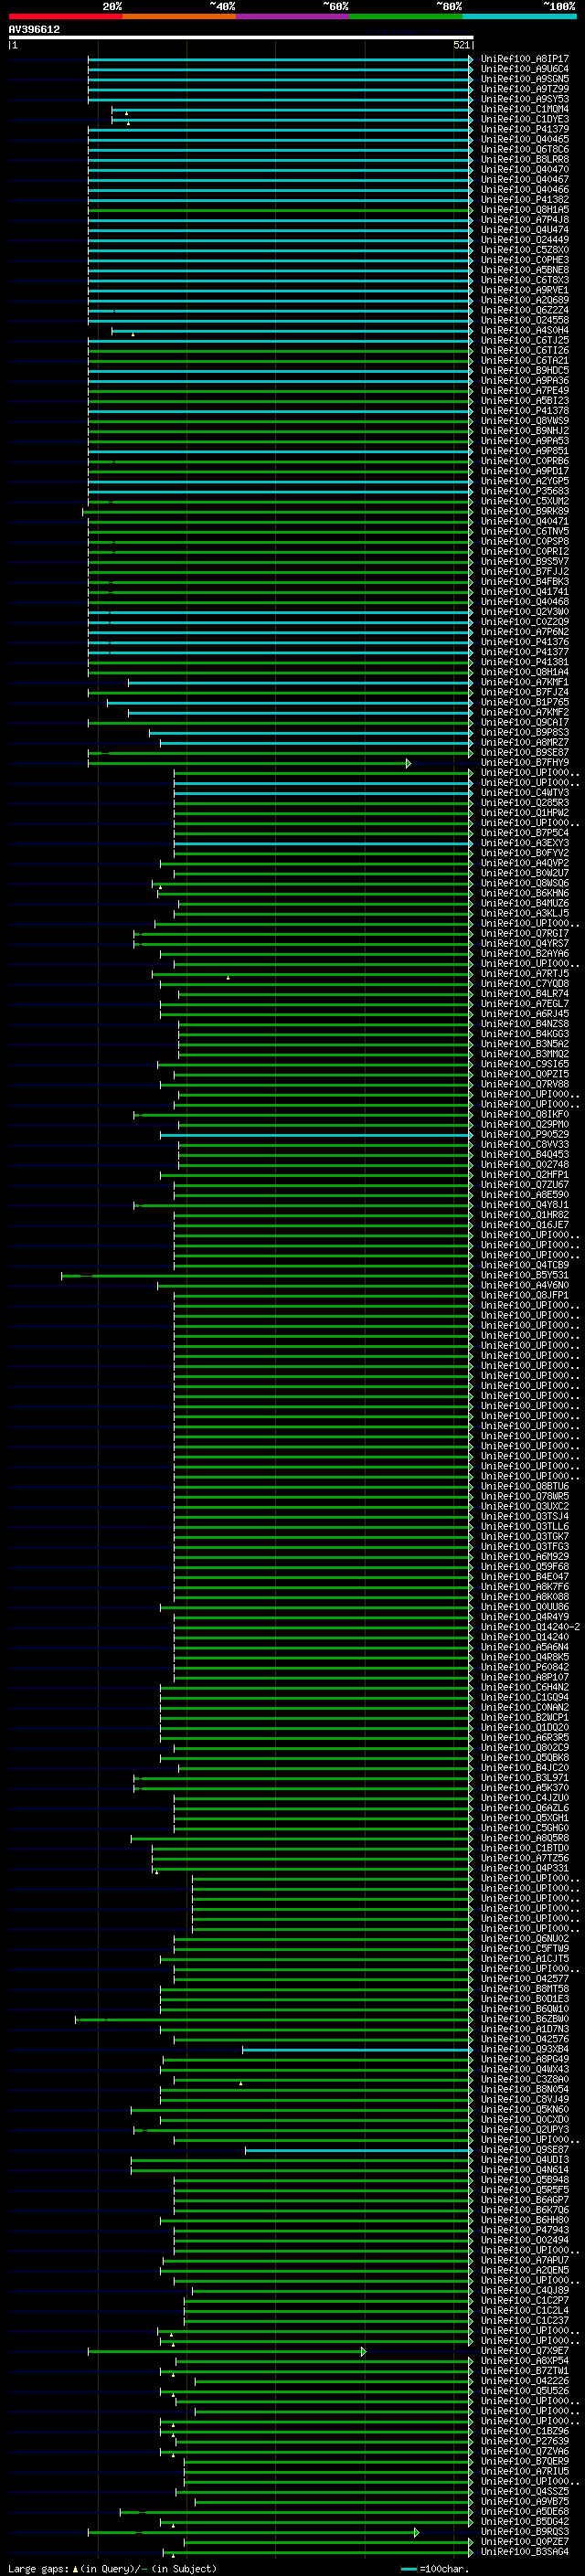Select hit label UniRef100_B6AGP7
The height and width of the screenshot is (2576, 585).
[x=525, y=2200]
